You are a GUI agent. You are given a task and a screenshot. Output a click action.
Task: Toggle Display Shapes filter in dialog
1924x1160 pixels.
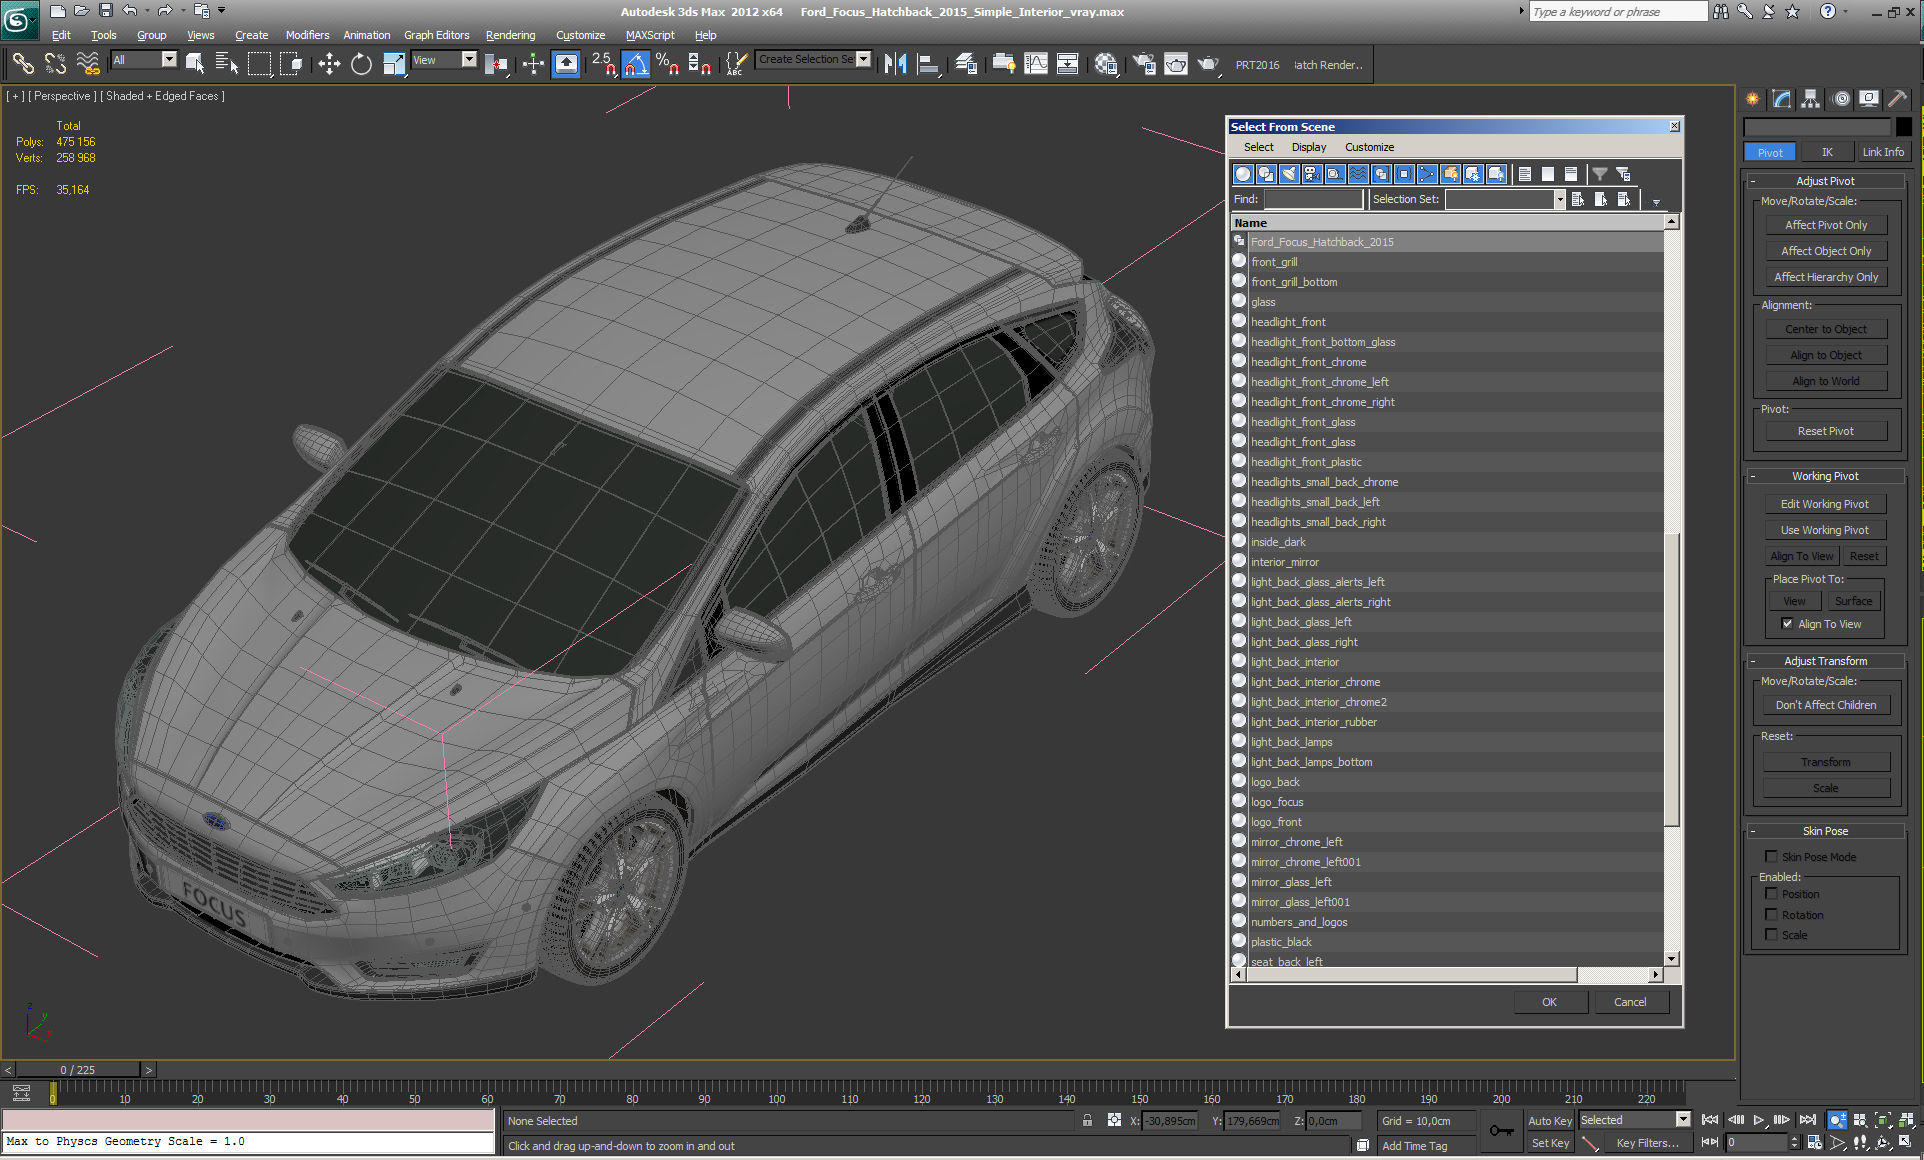click(x=1266, y=174)
